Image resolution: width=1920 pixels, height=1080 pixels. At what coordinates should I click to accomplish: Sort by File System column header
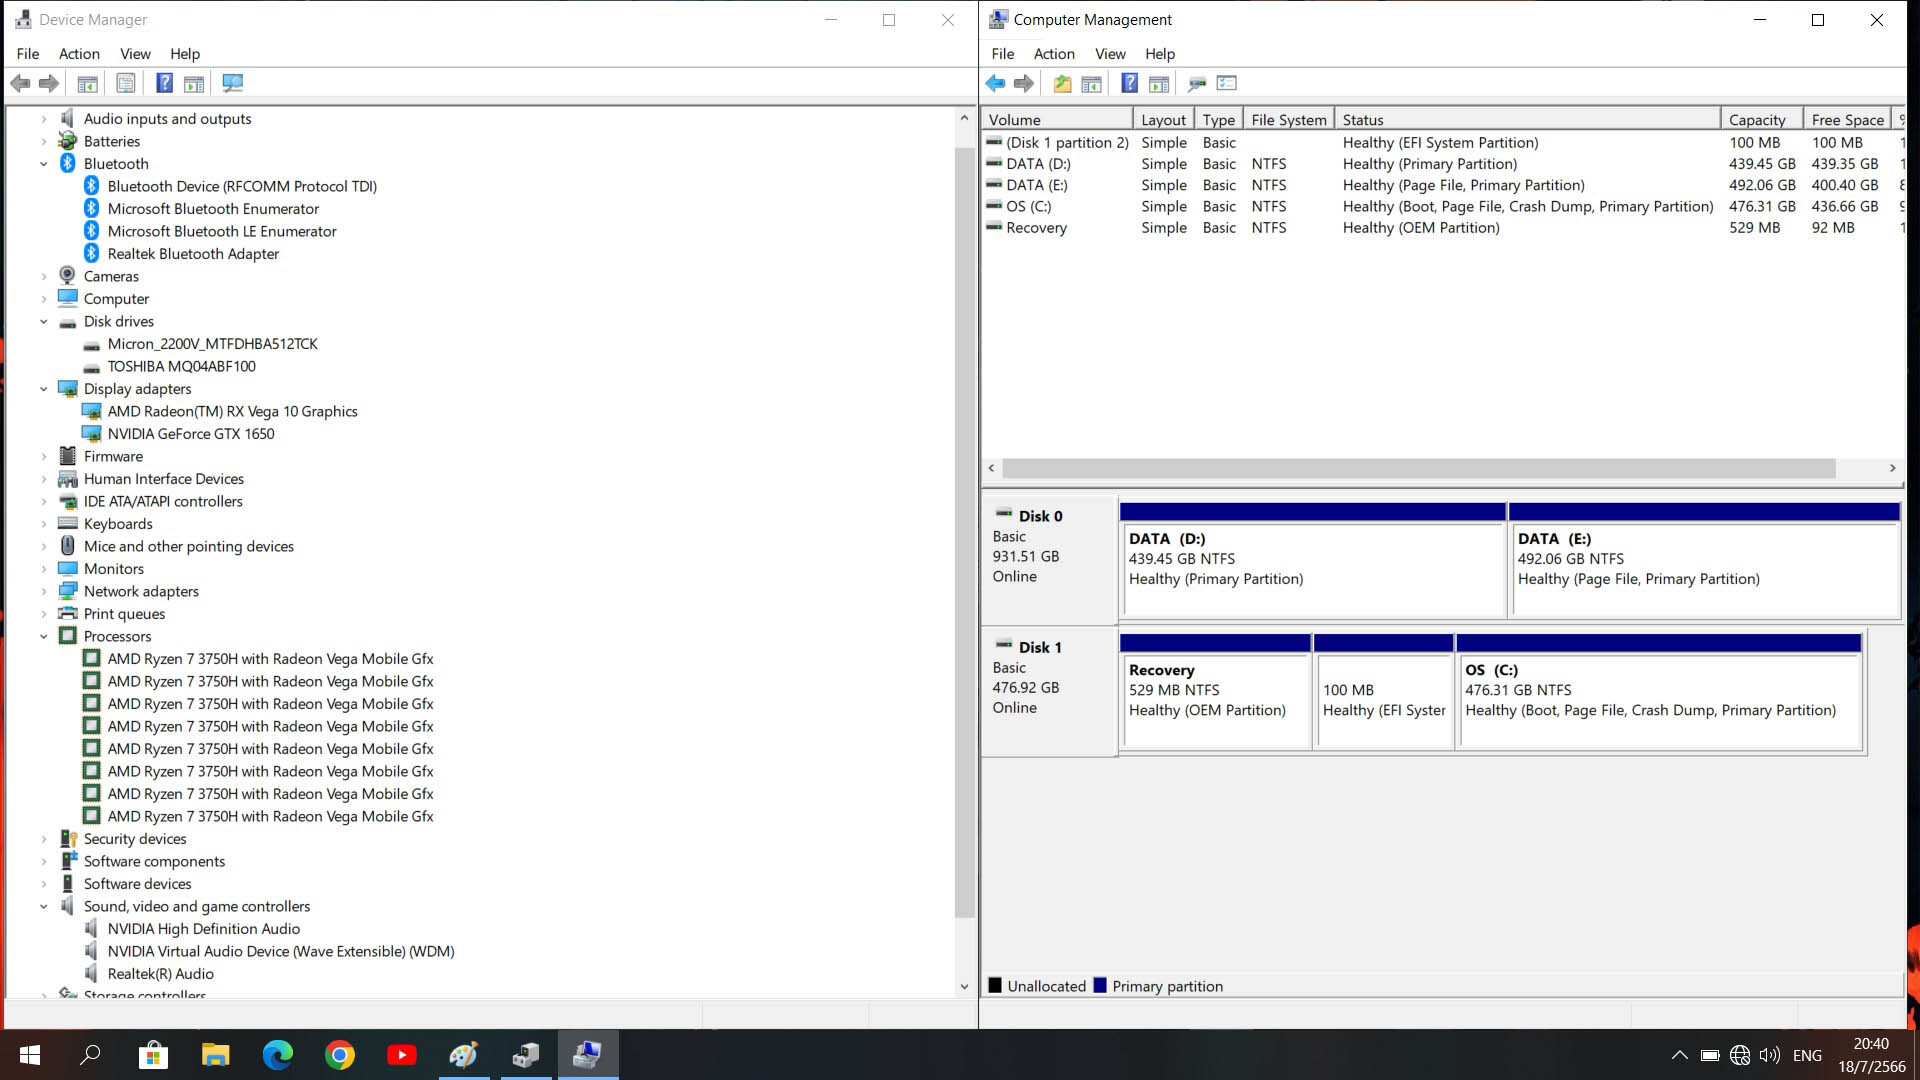pos(1289,120)
